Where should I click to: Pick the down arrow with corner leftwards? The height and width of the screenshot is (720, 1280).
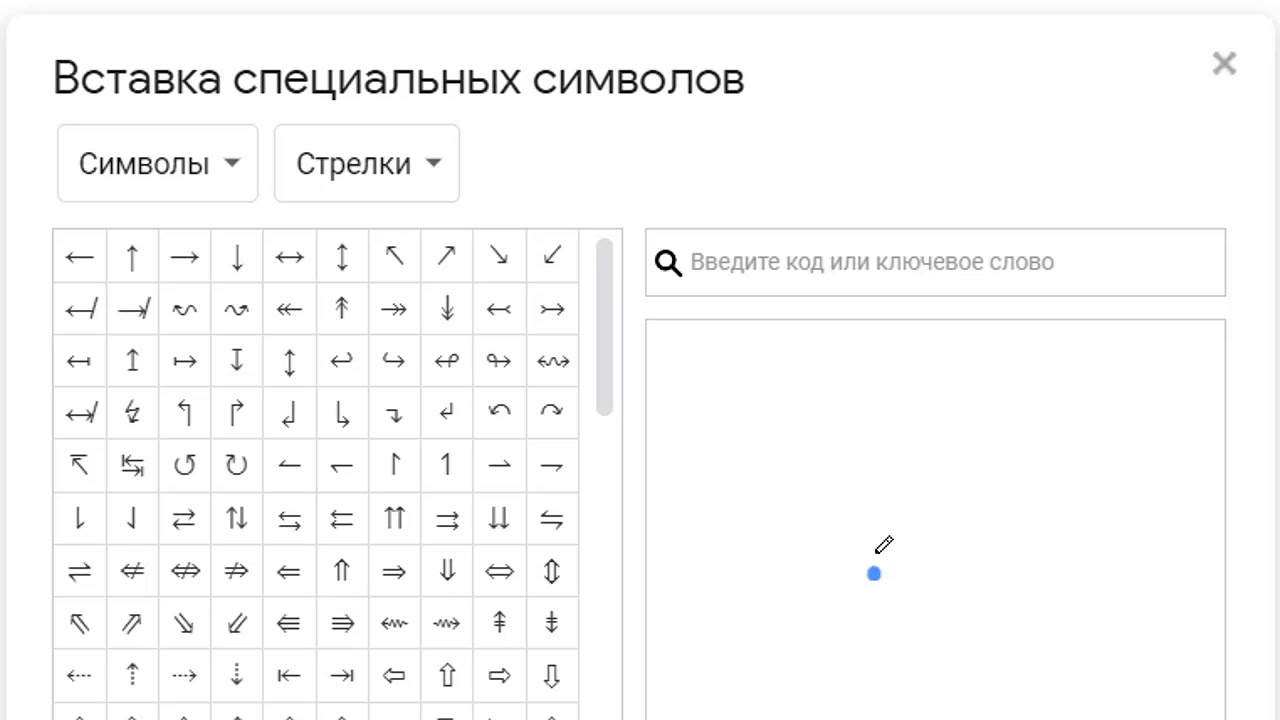pos(447,413)
